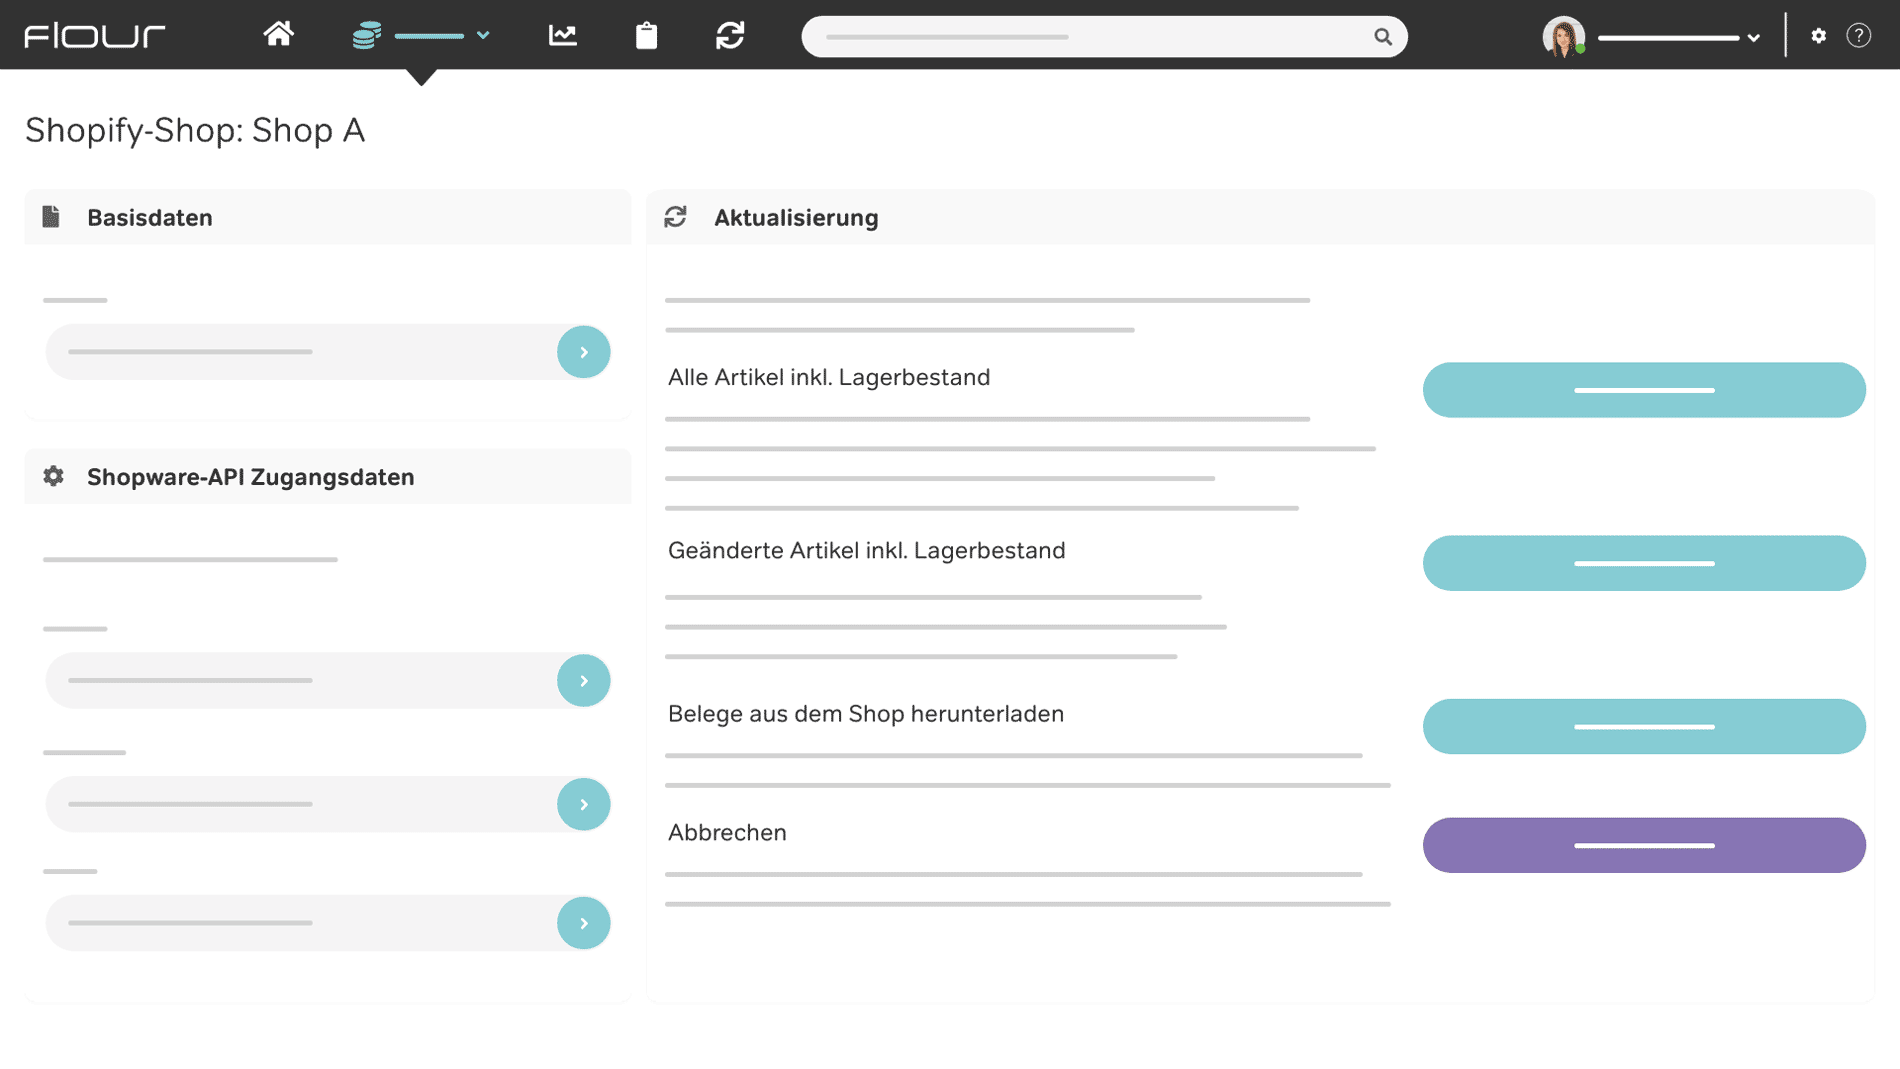Viewport: 1900px width, 1069px height.
Task: Click the first Shopware-API input field
Action: (328, 681)
